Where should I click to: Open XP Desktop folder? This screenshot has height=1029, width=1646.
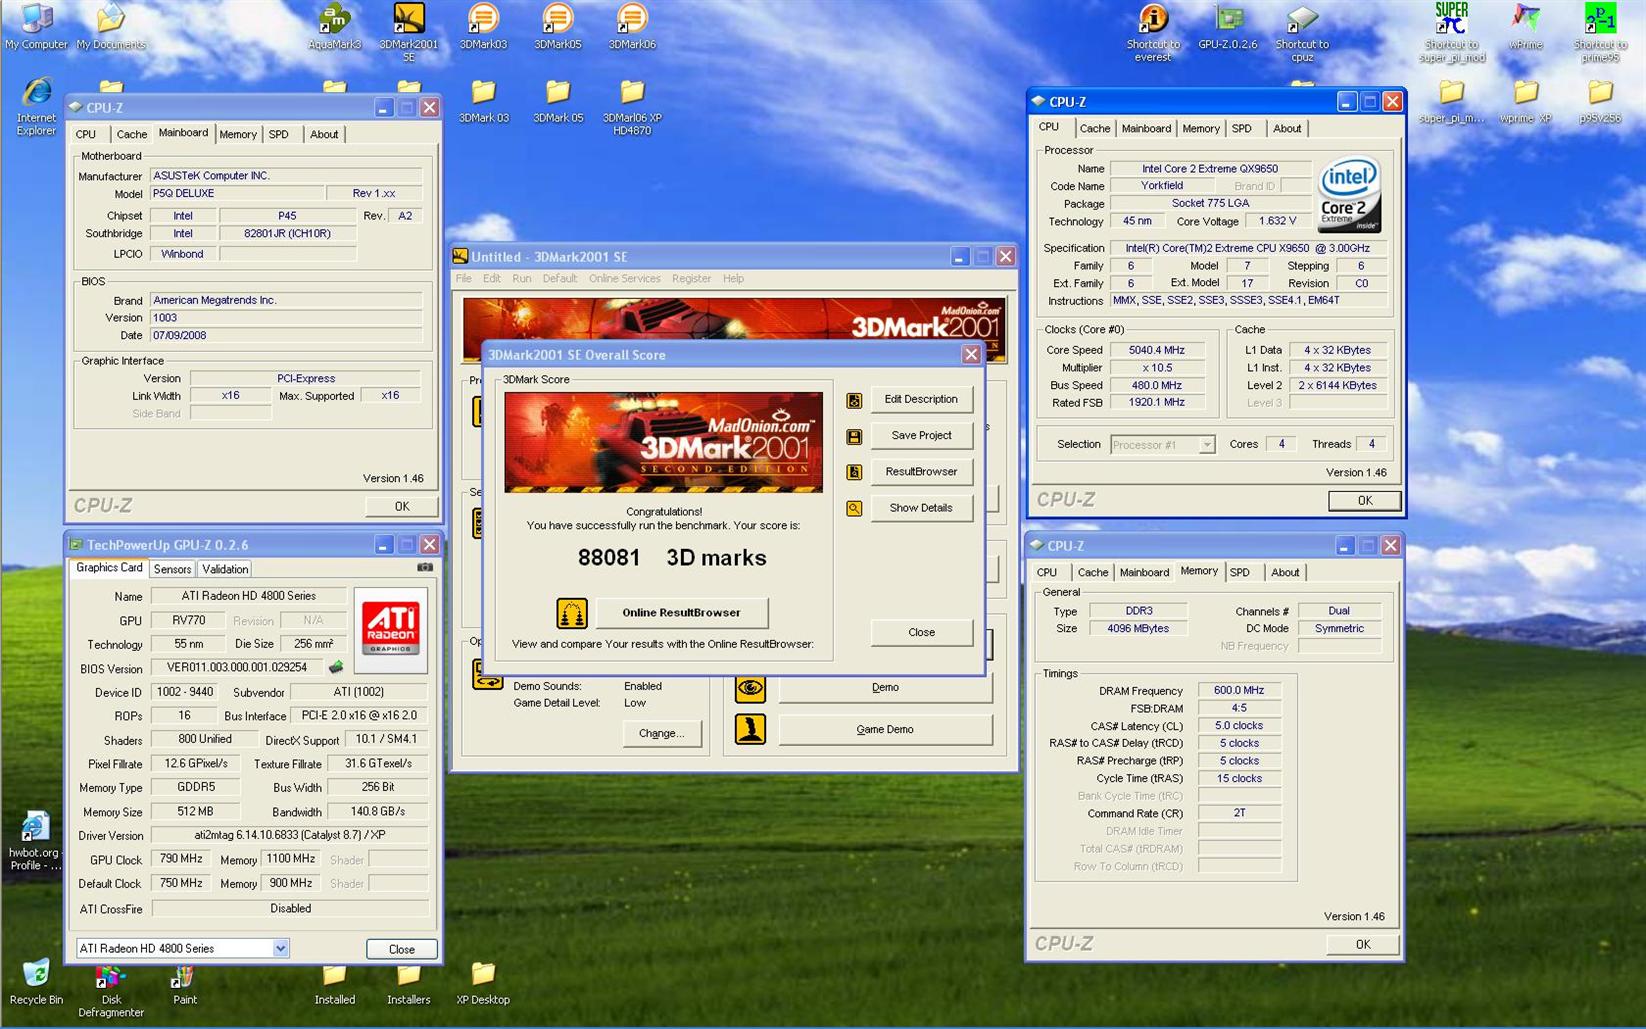483,985
